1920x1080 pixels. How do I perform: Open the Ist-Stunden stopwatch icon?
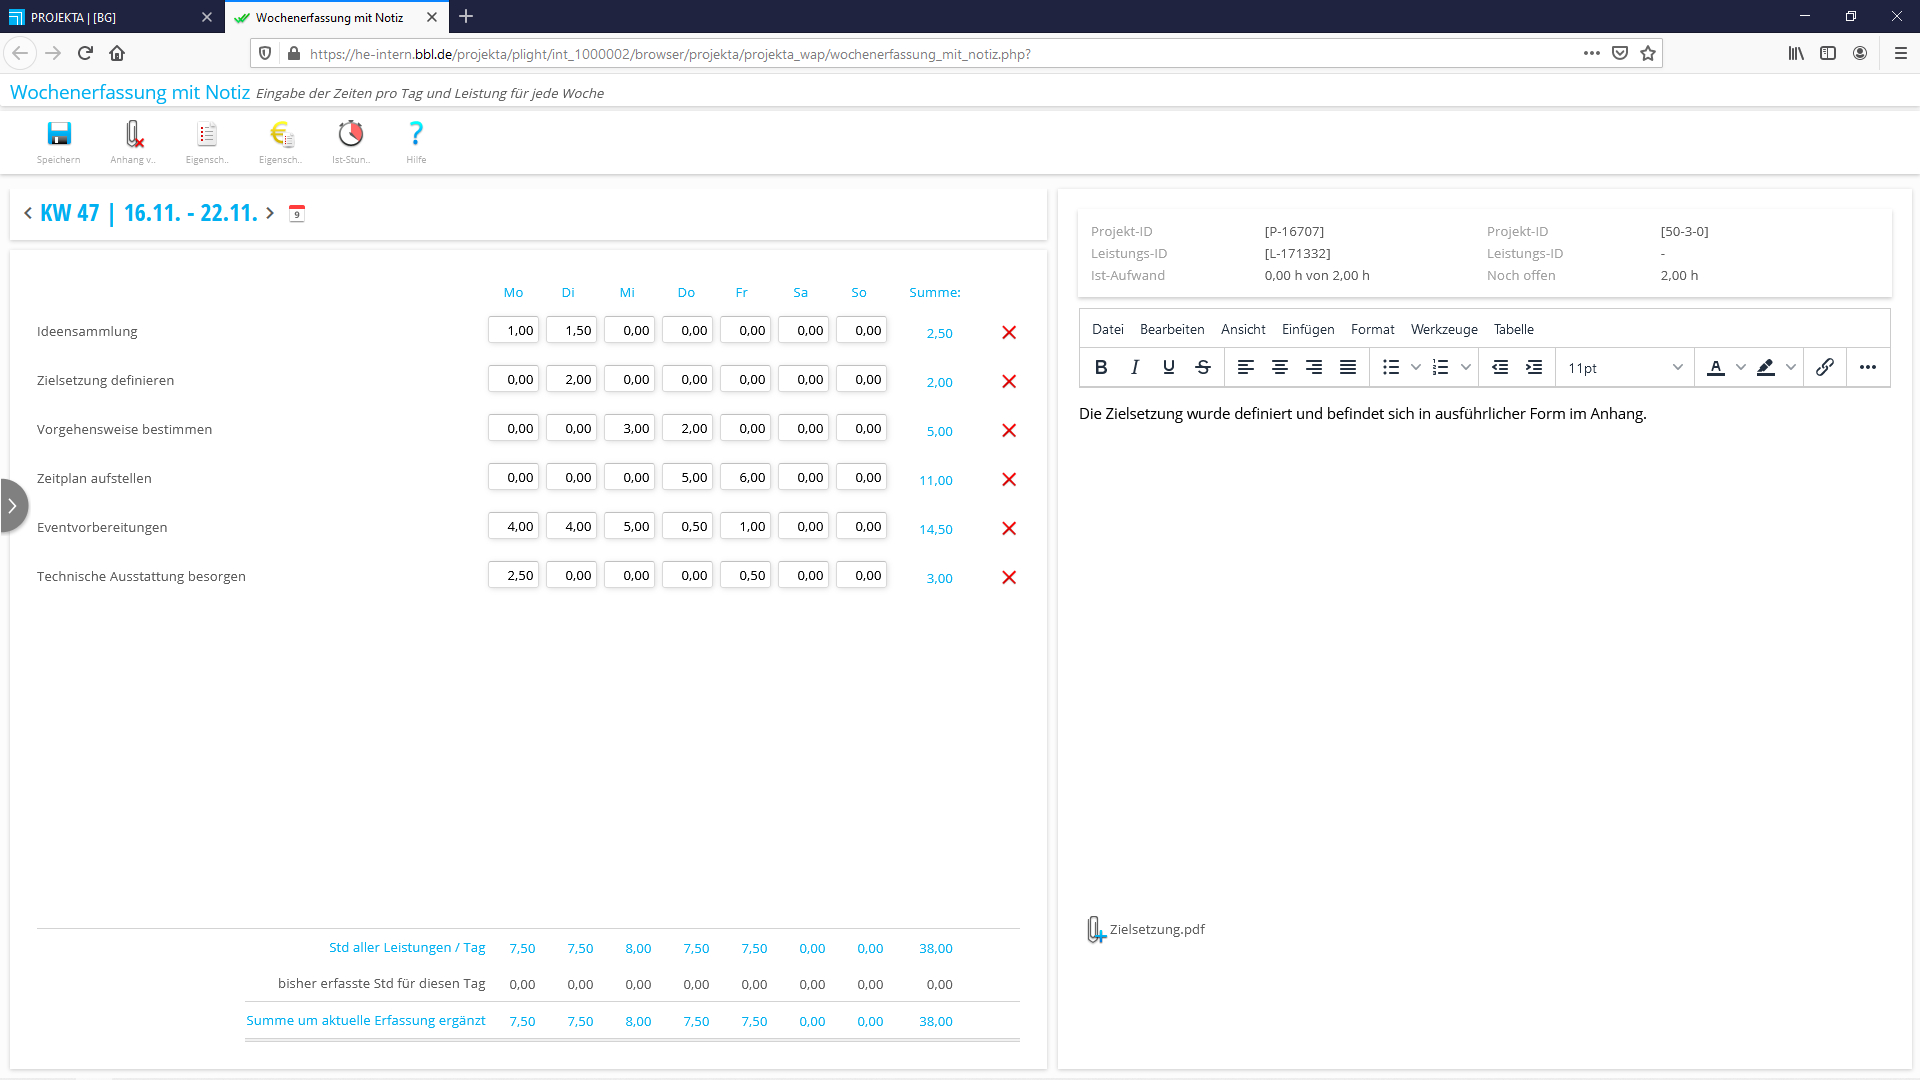point(351,135)
